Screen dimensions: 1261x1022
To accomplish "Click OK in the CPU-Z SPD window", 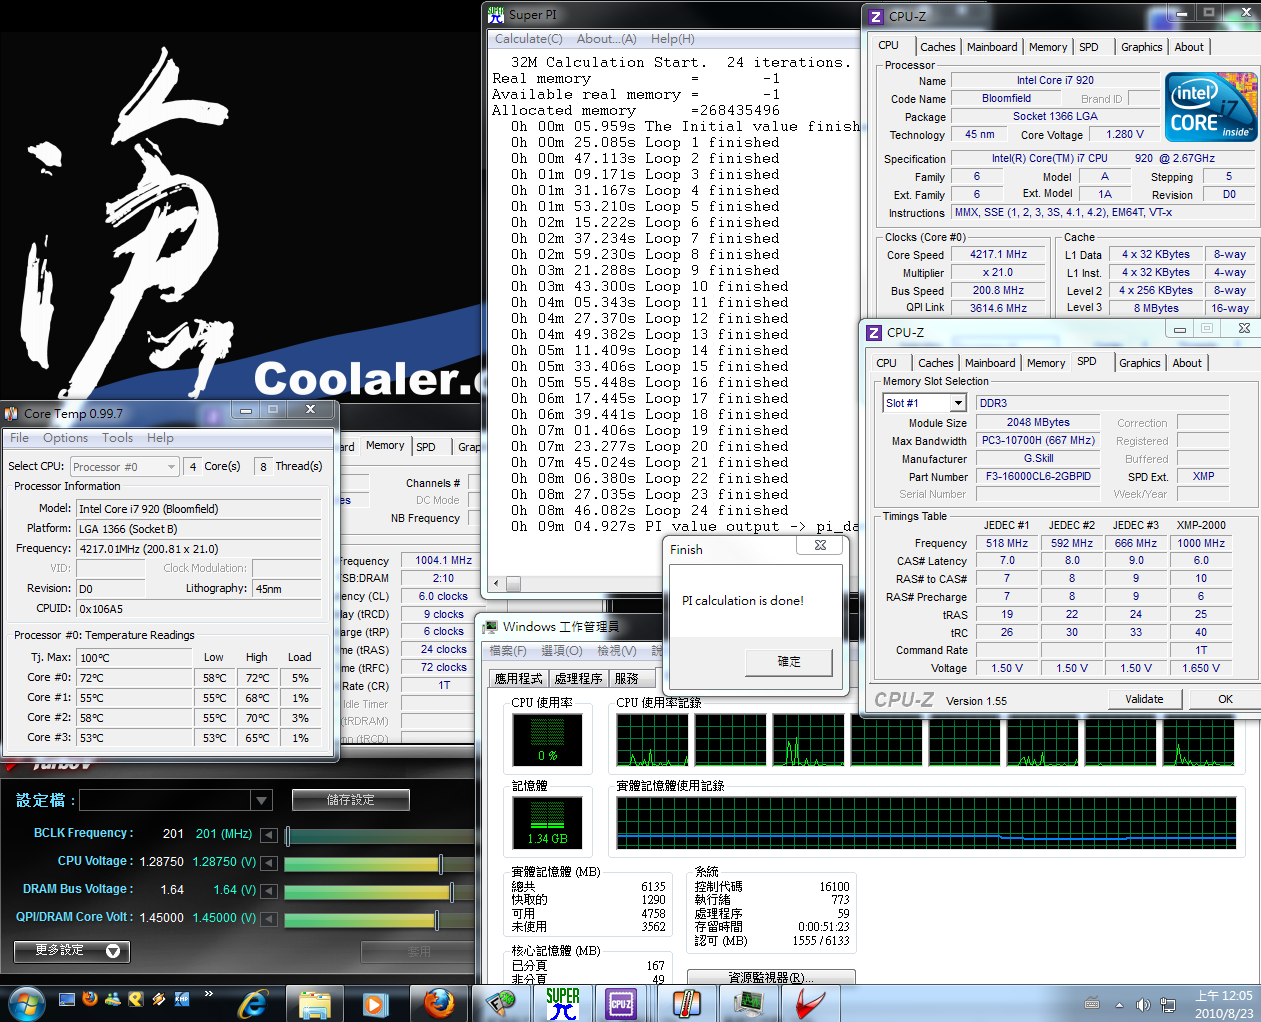I will click(1225, 699).
